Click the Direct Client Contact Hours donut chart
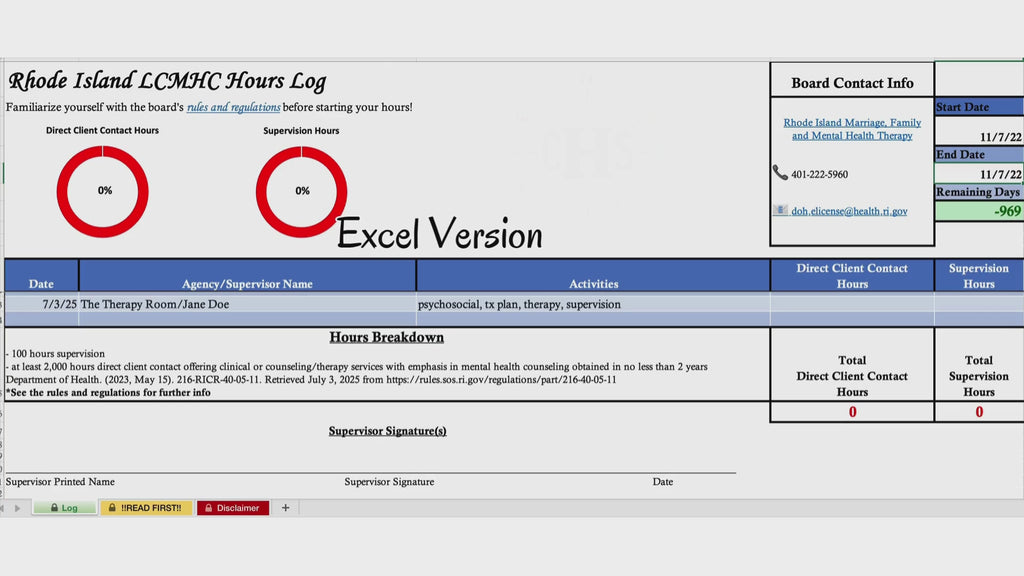The width and height of the screenshot is (1024, 576). 103,191
